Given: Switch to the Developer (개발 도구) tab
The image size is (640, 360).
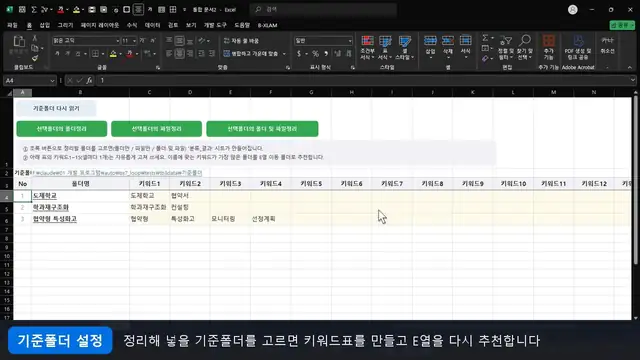Looking at the screenshot, I should point(215,25).
